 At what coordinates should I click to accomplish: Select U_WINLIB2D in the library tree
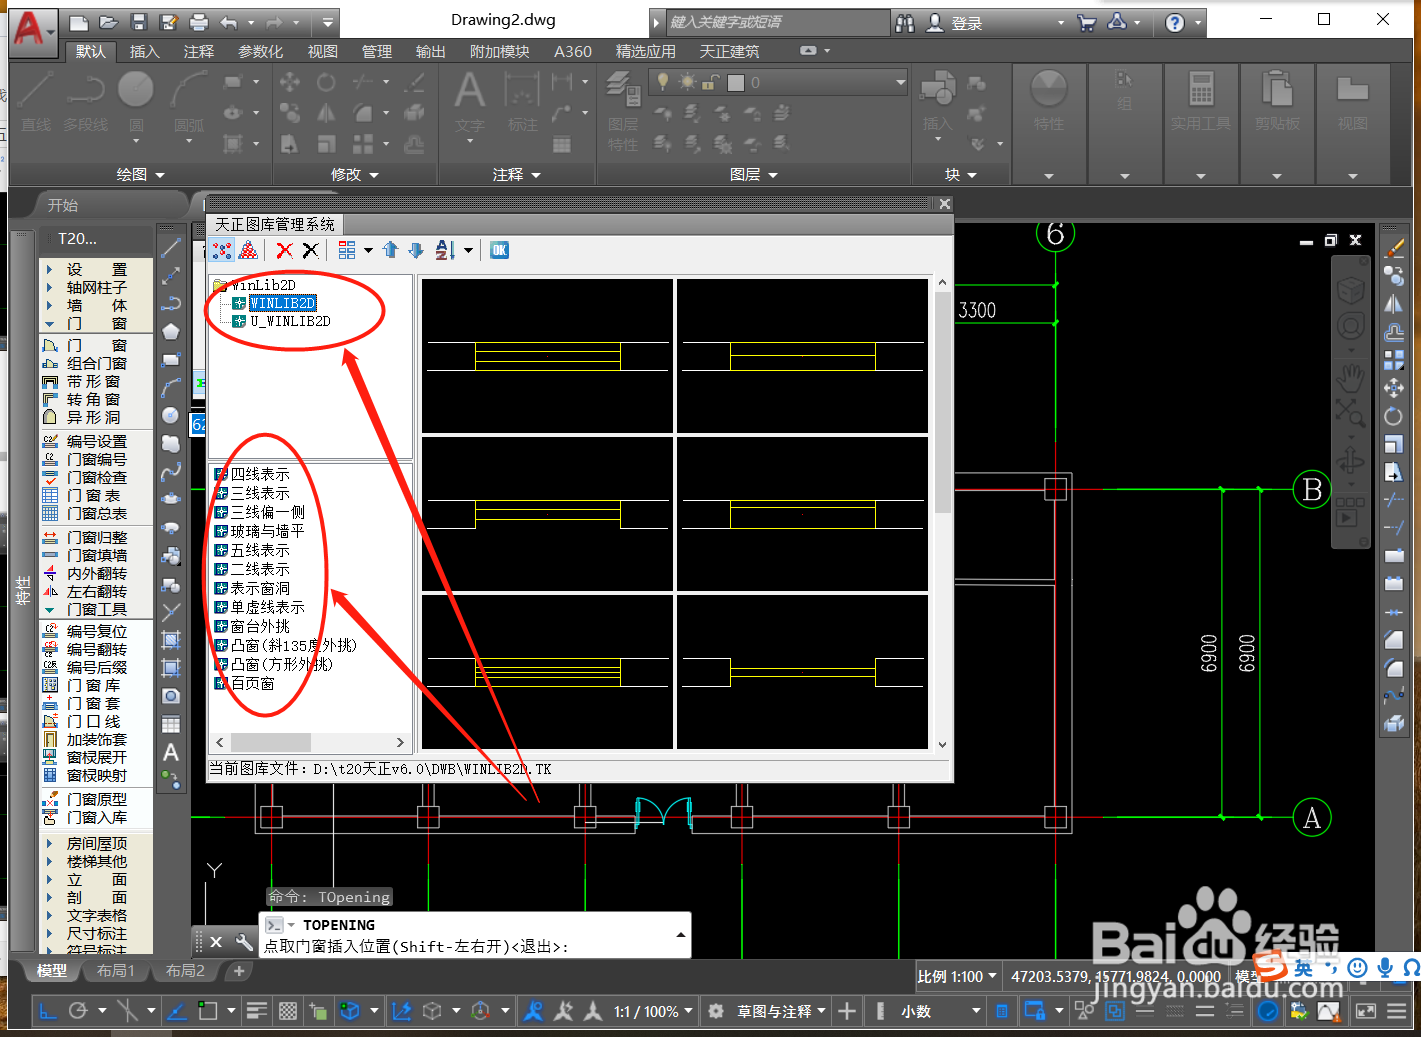pyautogui.click(x=290, y=321)
